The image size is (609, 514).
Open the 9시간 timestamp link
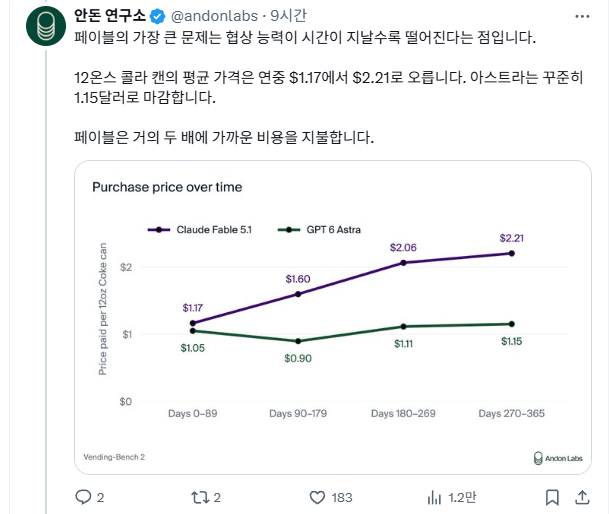pyautogui.click(x=288, y=16)
